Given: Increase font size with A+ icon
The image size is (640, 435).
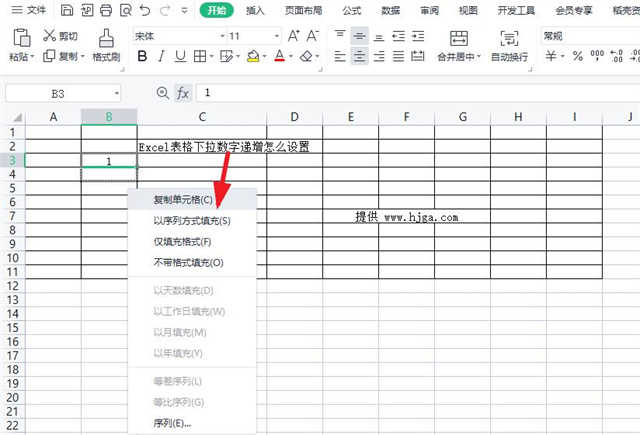Looking at the screenshot, I should pos(293,36).
